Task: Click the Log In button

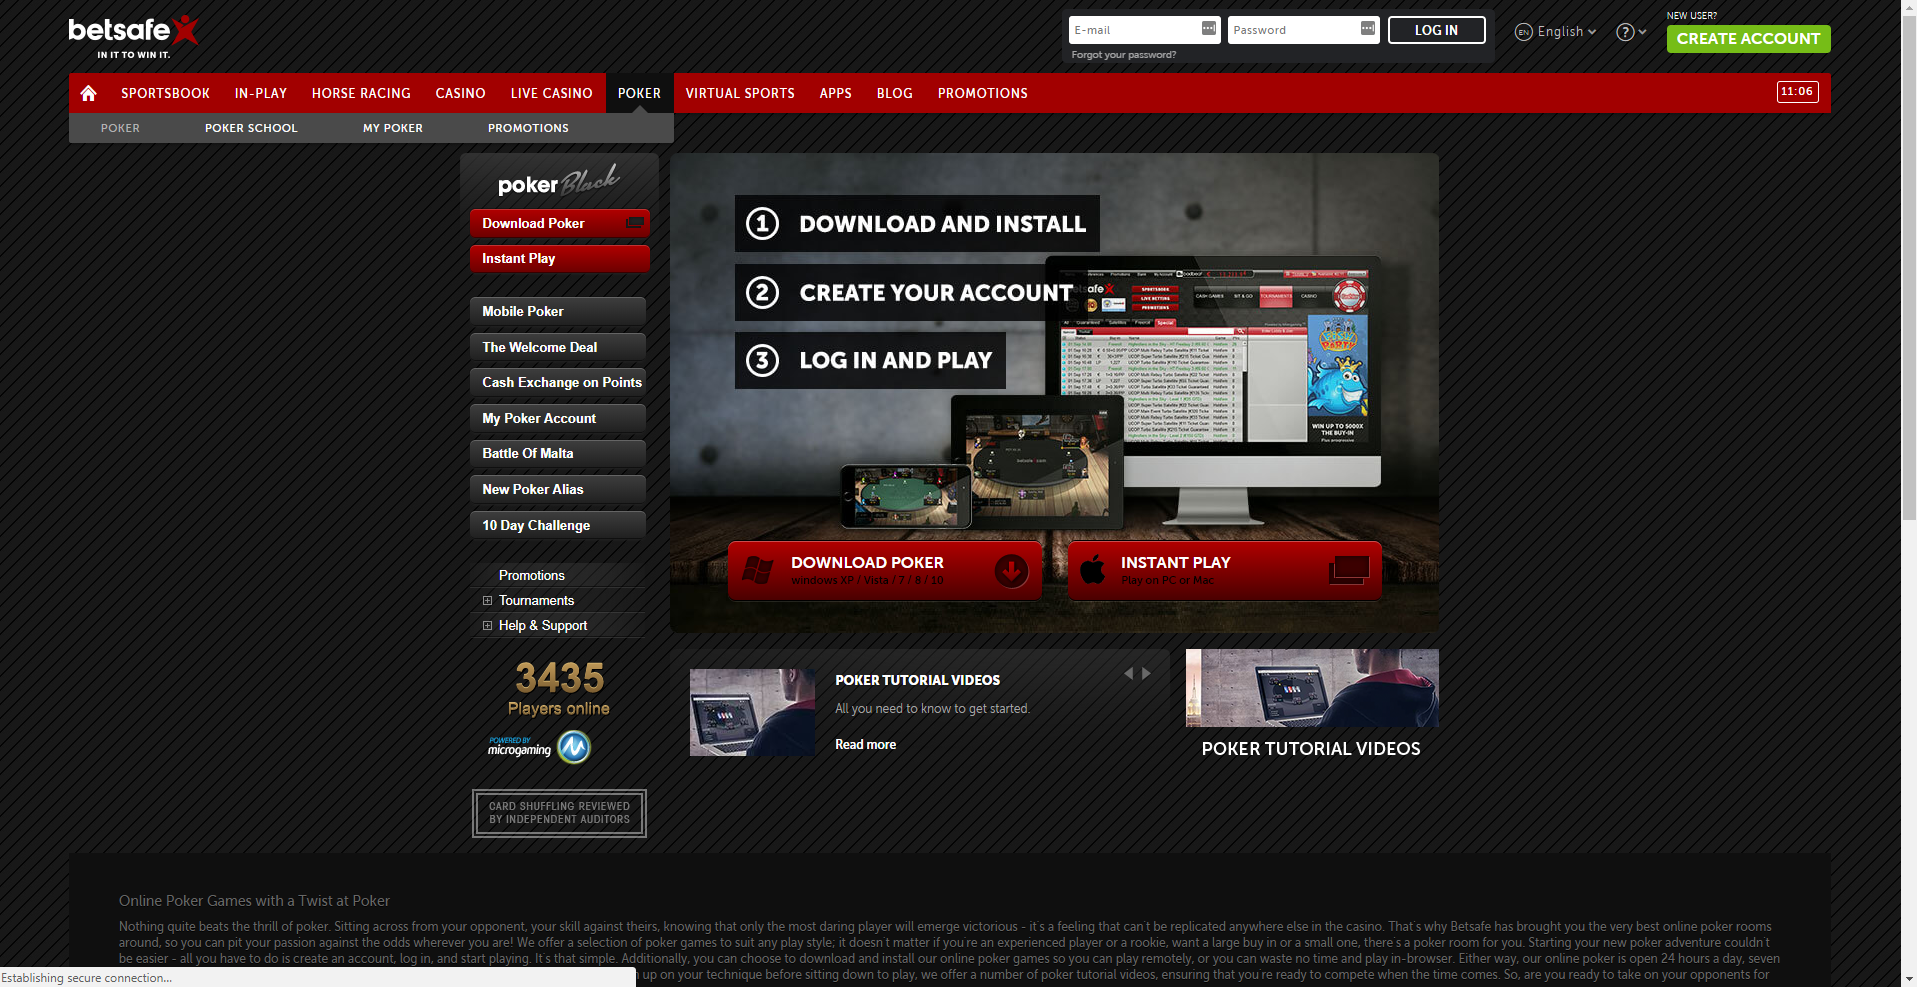Action: coord(1436,30)
